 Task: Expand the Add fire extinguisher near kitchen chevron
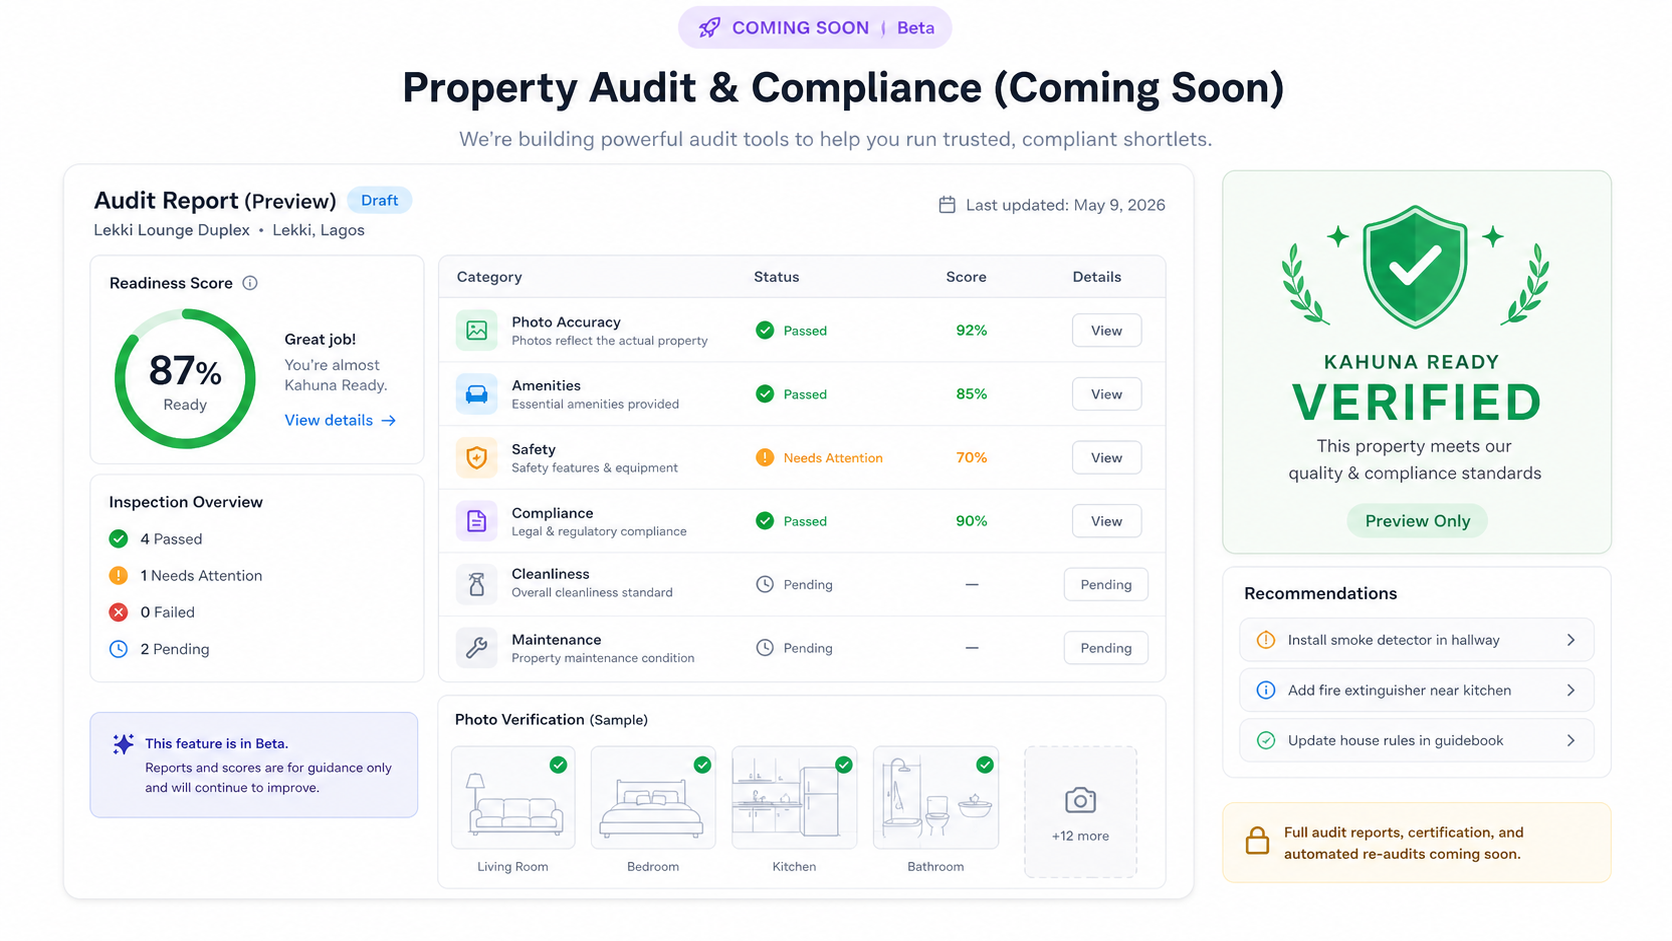click(1571, 690)
